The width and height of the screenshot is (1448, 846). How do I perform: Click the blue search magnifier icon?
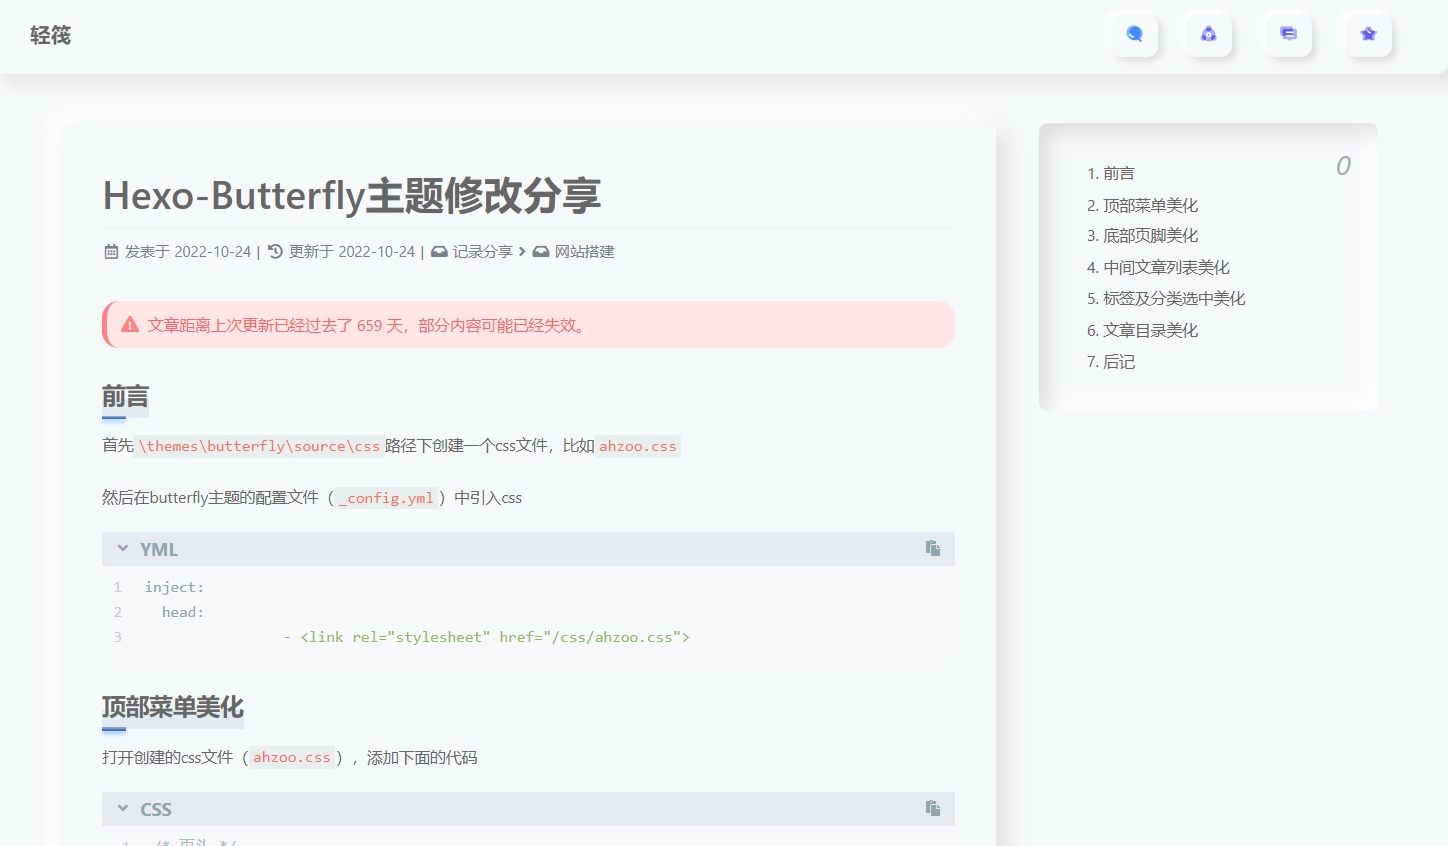pos(1134,34)
